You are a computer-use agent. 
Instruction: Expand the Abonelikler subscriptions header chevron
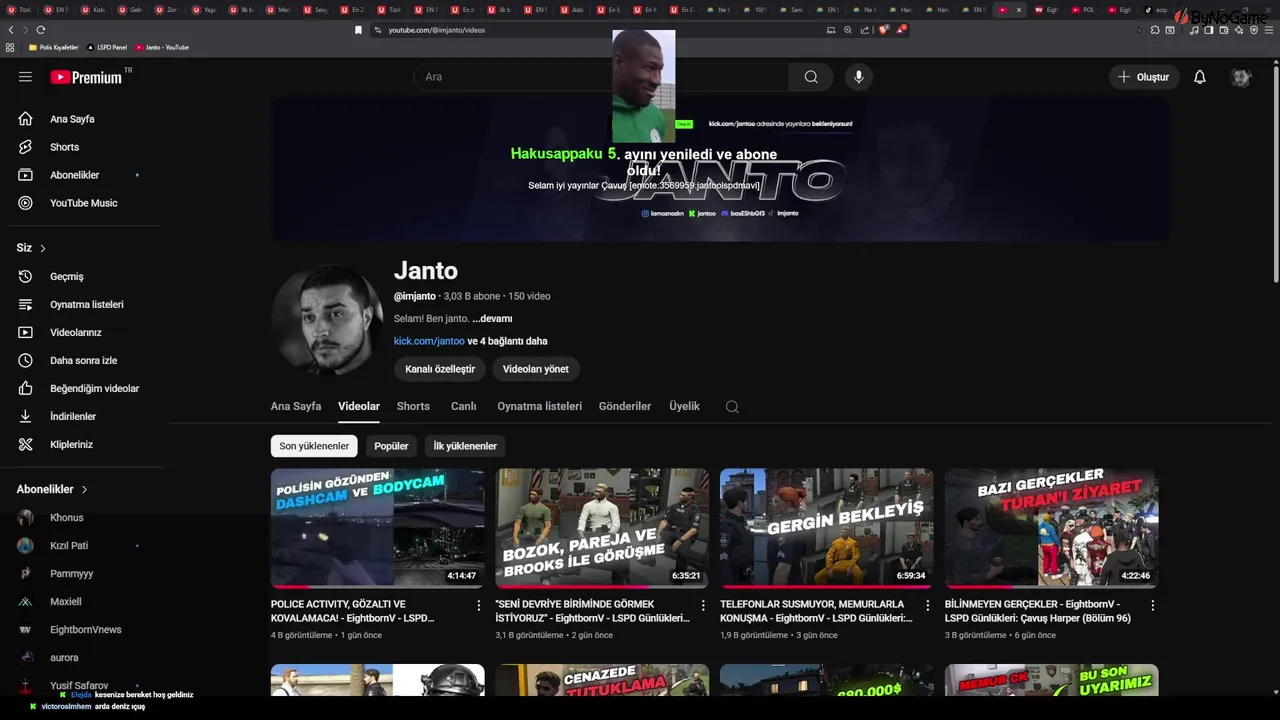[85, 489]
